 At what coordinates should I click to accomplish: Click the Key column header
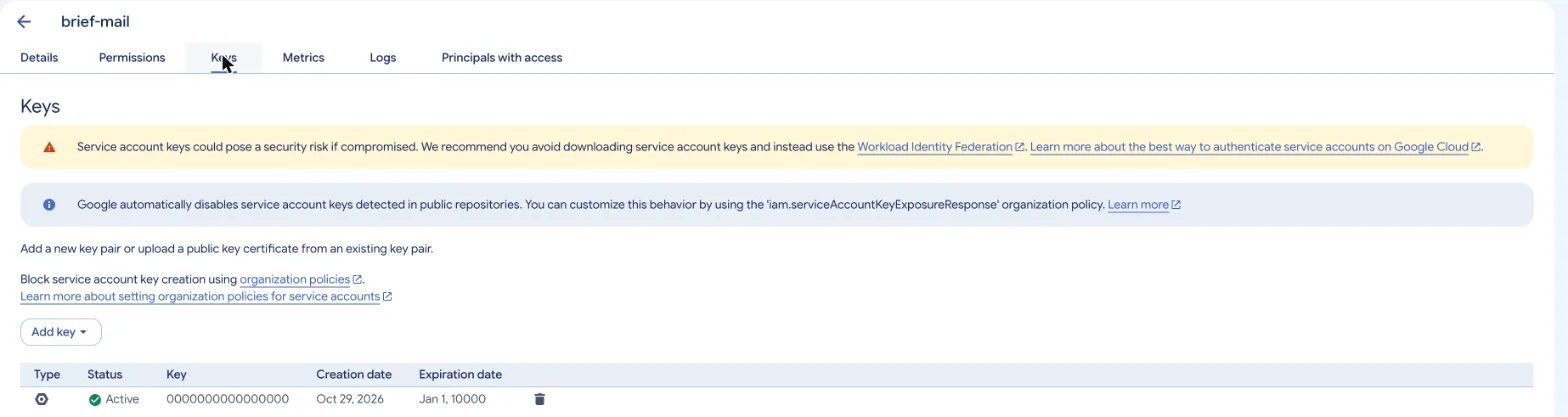coord(176,375)
